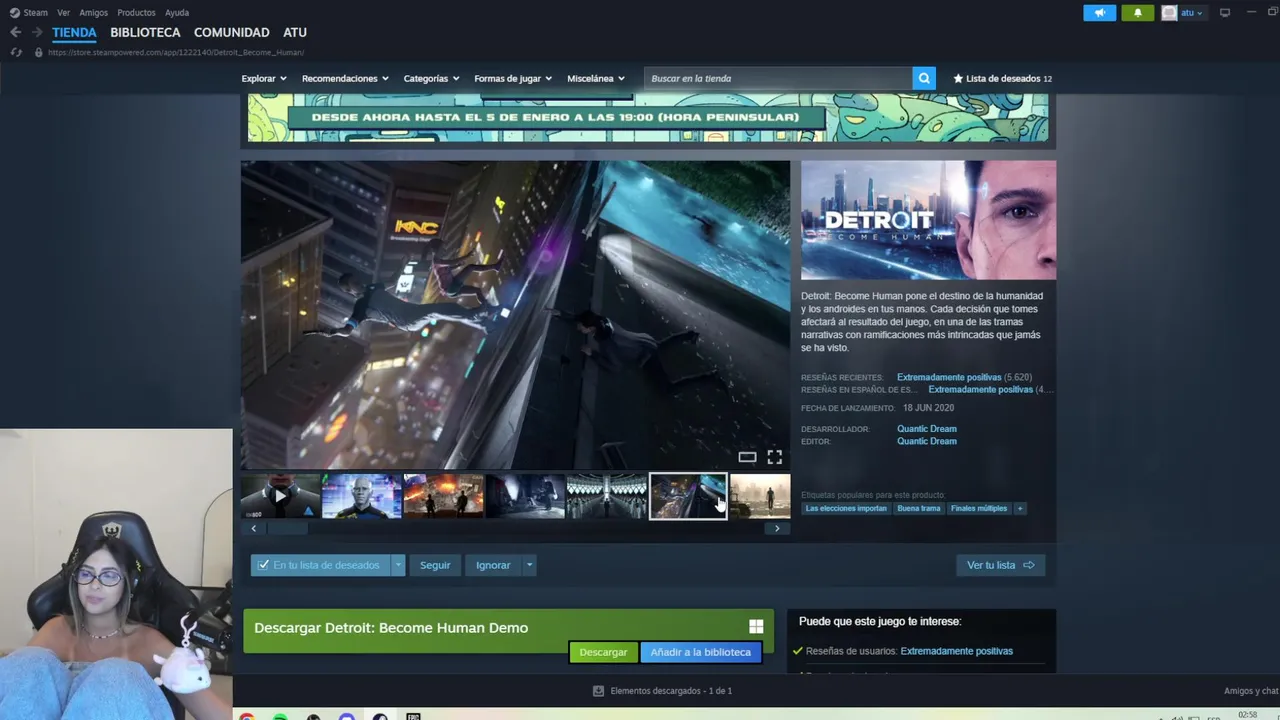The image size is (1280, 720).
Task: Open Amigos y chat panel
Action: 1250,691
